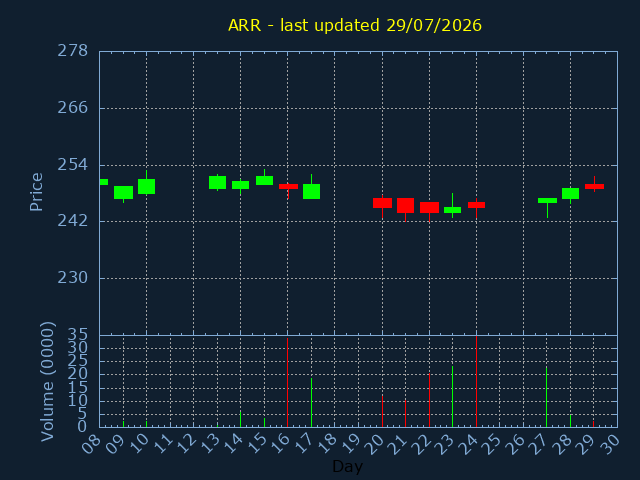Click the red volume bar on day 22
Screen dimensions: 640x480
coord(429,400)
